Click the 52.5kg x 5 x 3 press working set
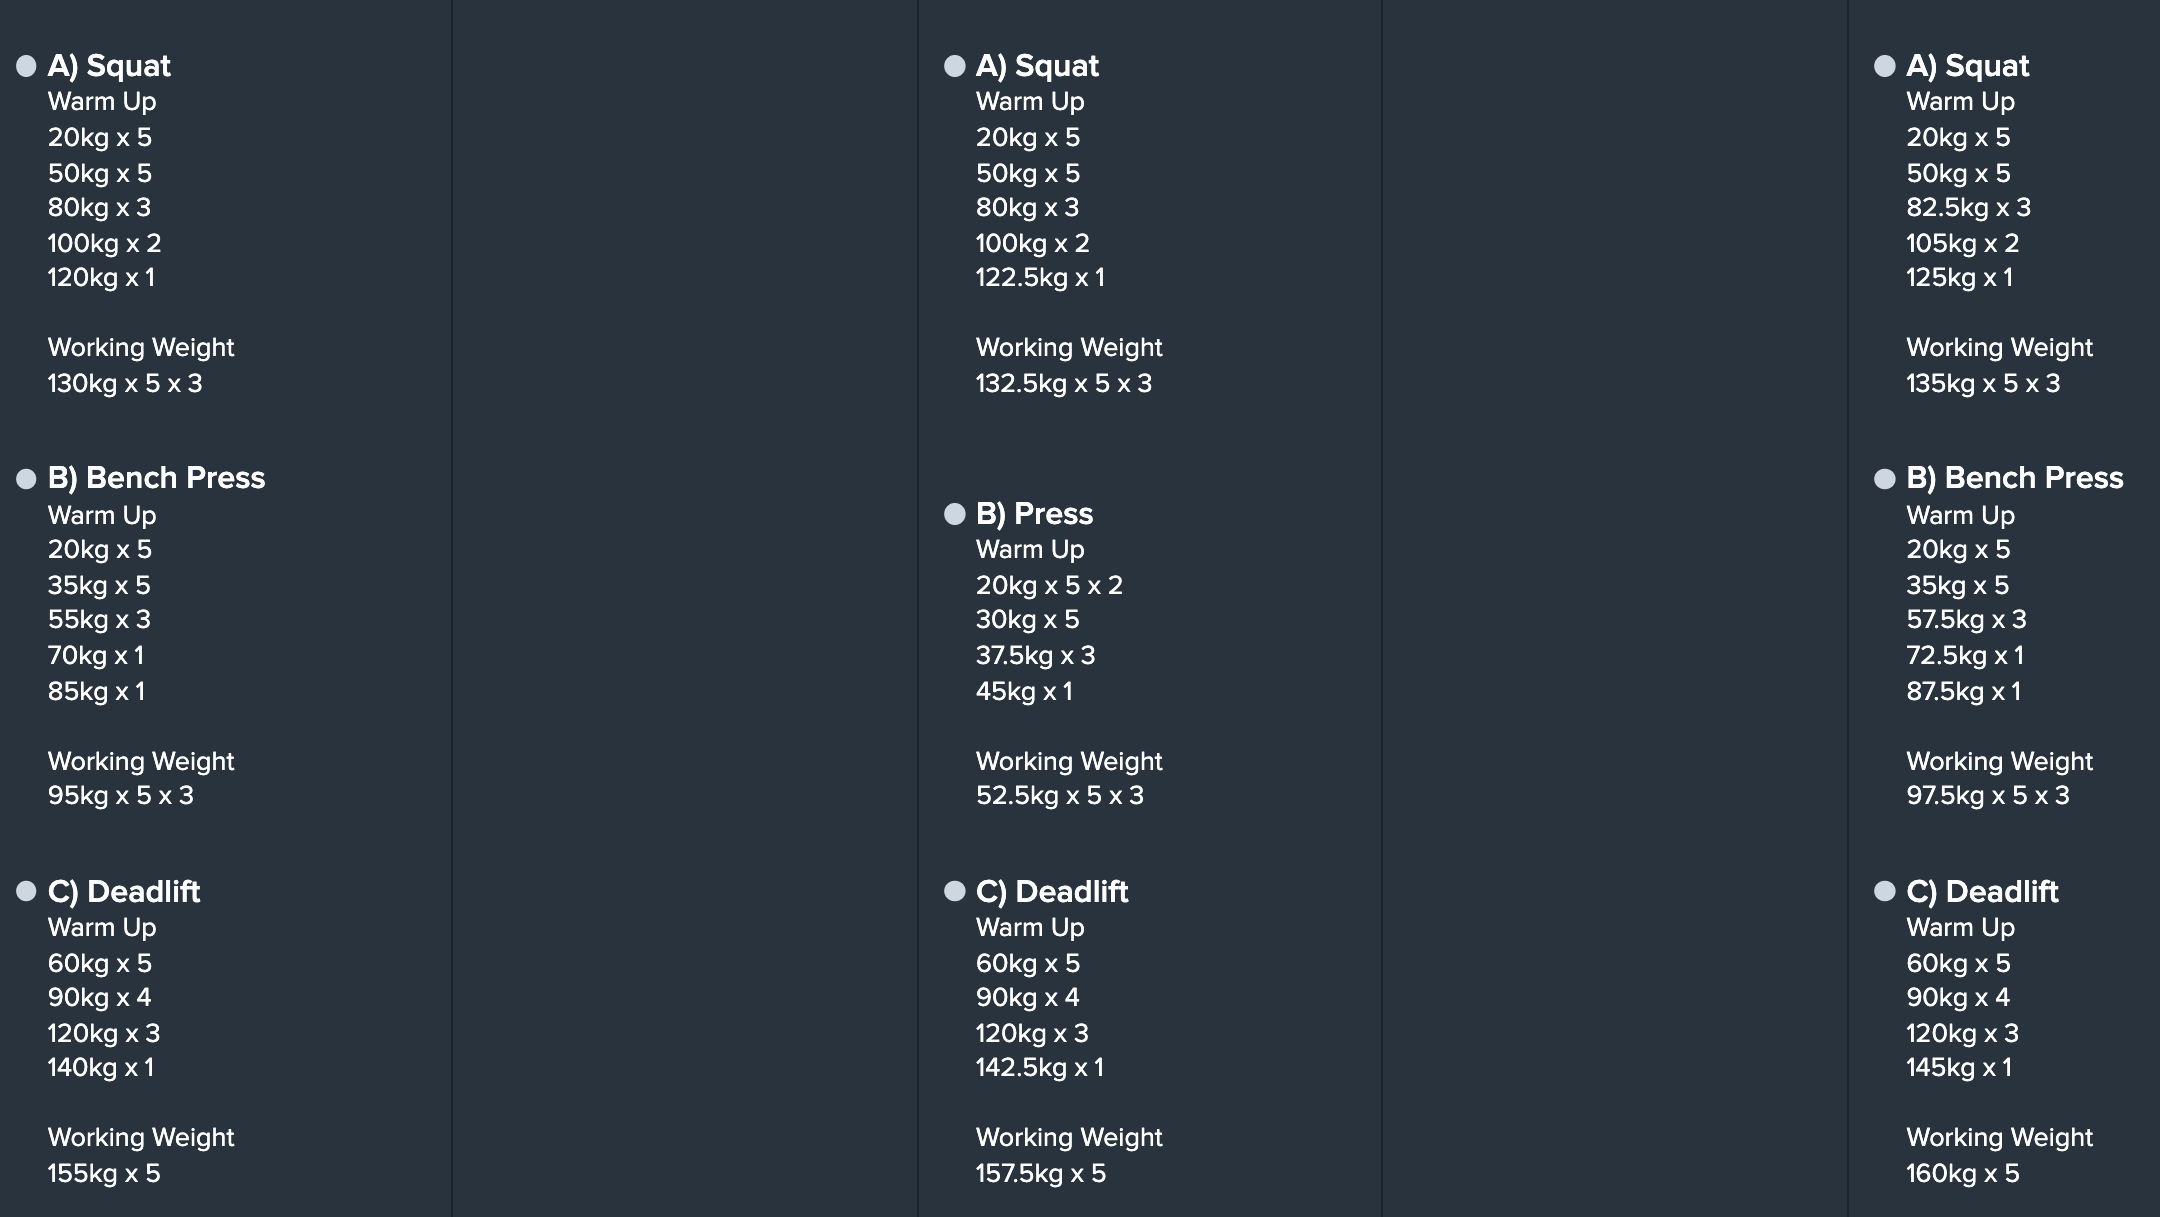Viewport: 2160px width, 1217px height. click(1060, 796)
